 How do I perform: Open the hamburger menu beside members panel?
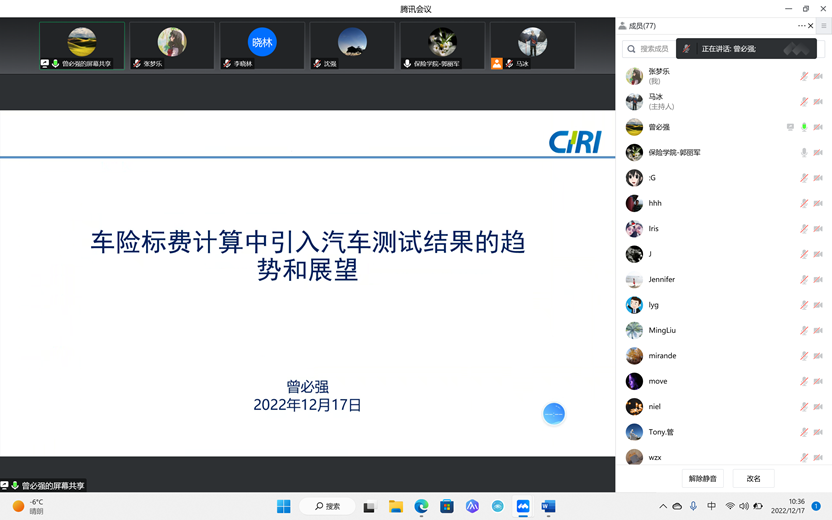[824, 26]
